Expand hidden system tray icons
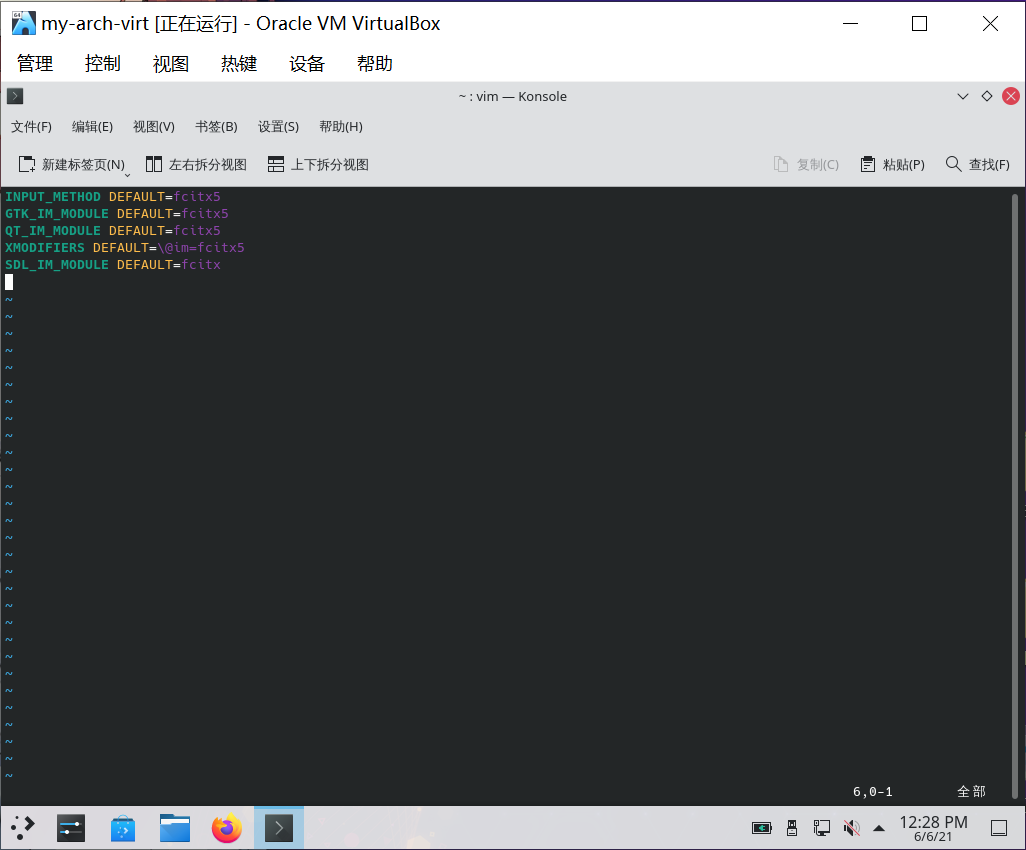The image size is (1026, 850). click(879, 828)
